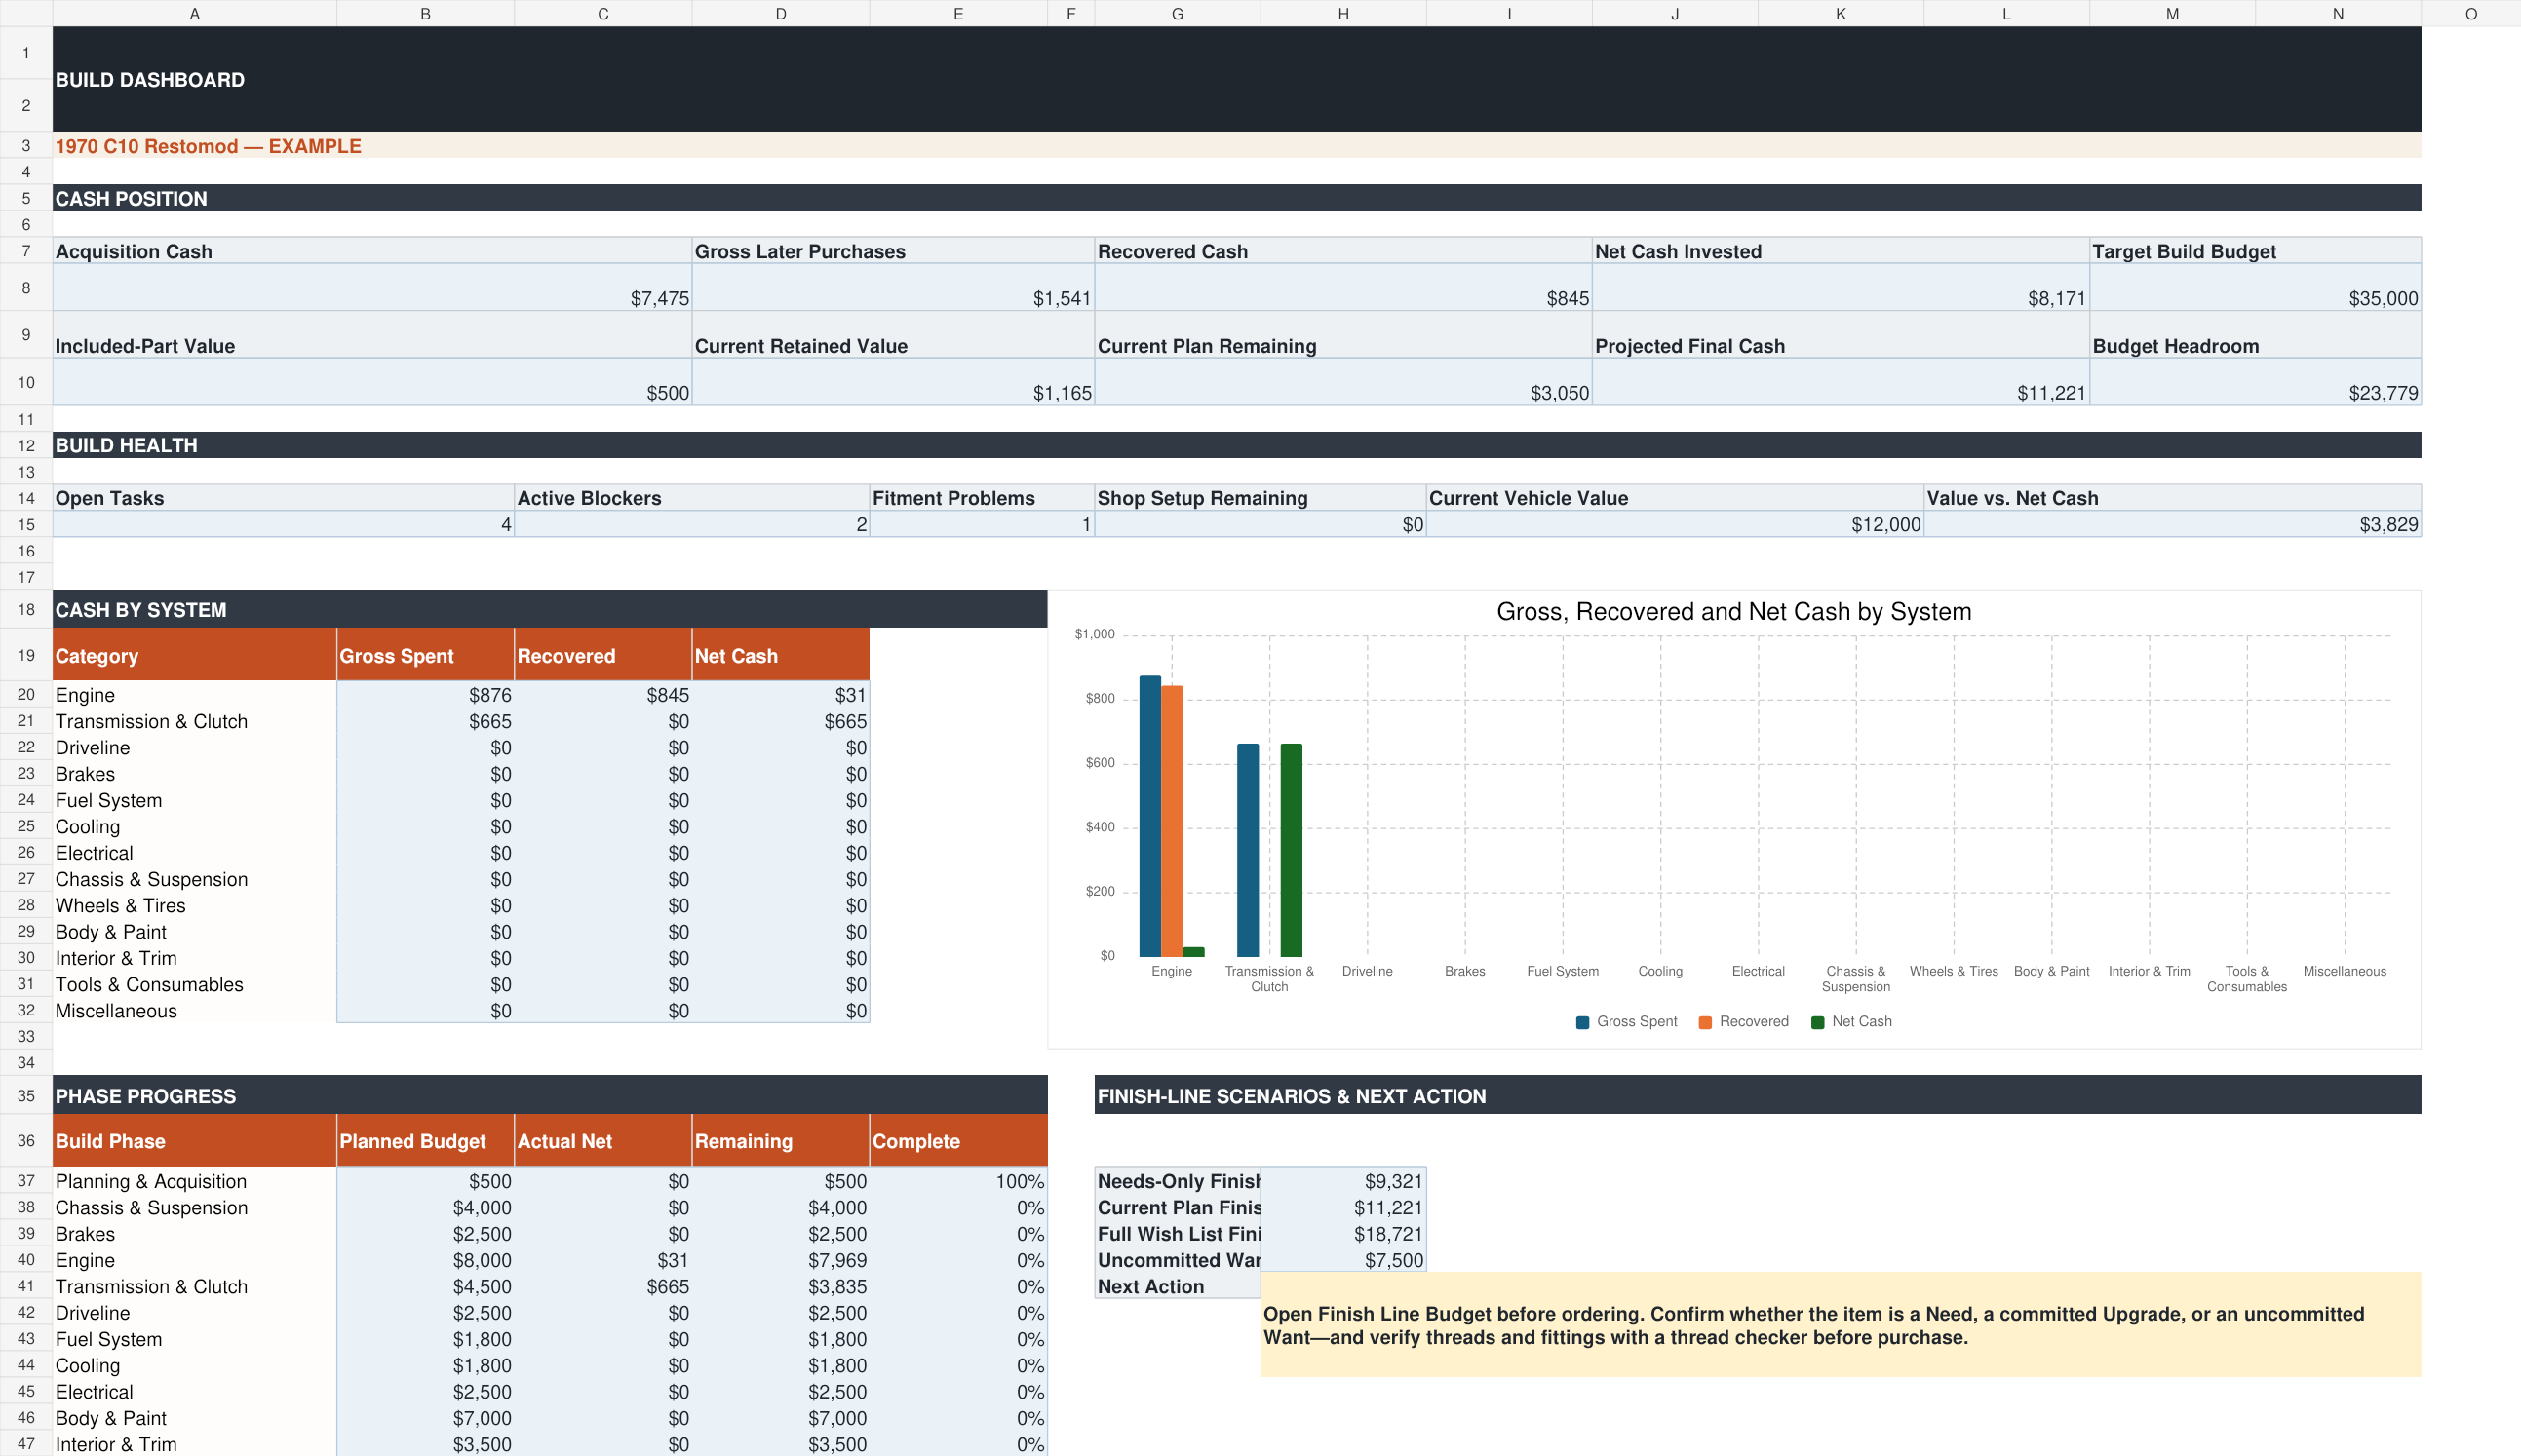Click column header A
This screenshot has height=1456, width=2521.
[x=194, y=14]
